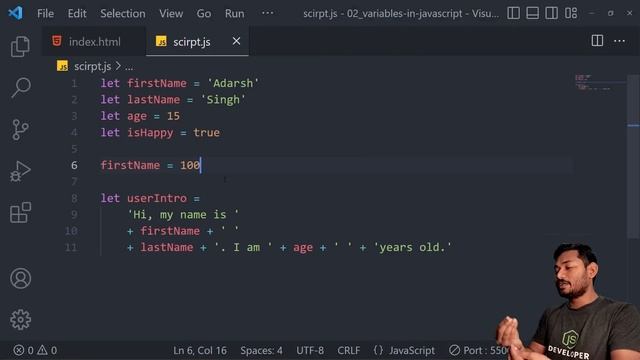This screenshot has height=360, width=640.
Task: Open Source Control view
Action: click(20, 130)
